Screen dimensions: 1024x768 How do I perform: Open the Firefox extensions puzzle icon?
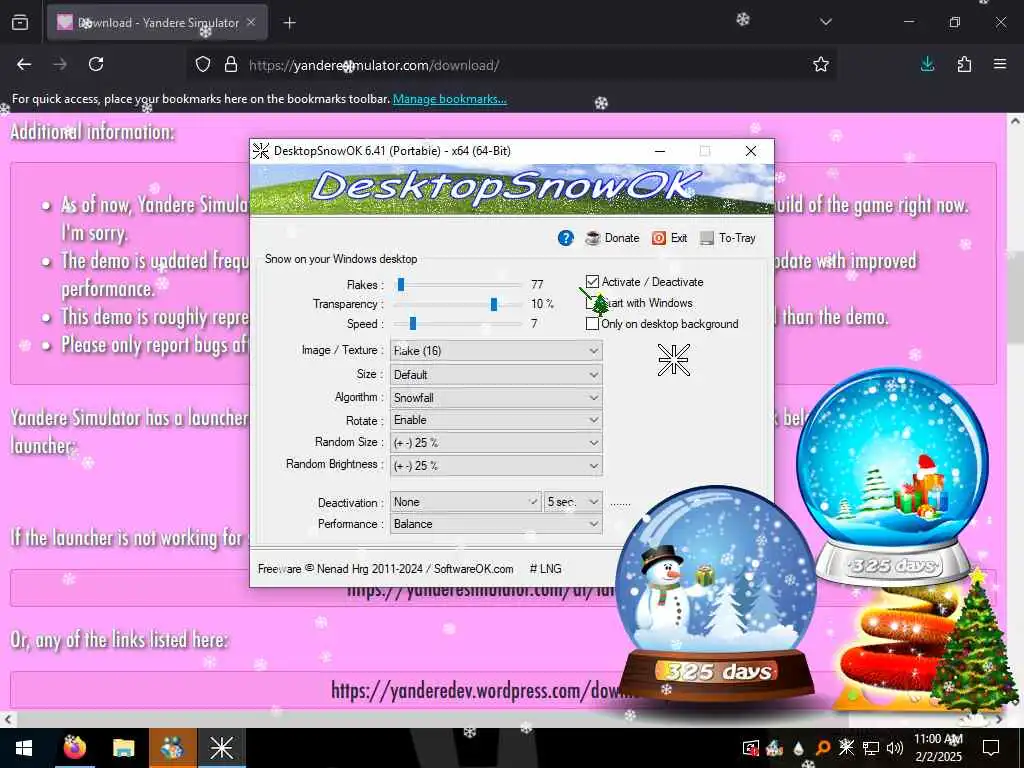[x=964, y=64]
